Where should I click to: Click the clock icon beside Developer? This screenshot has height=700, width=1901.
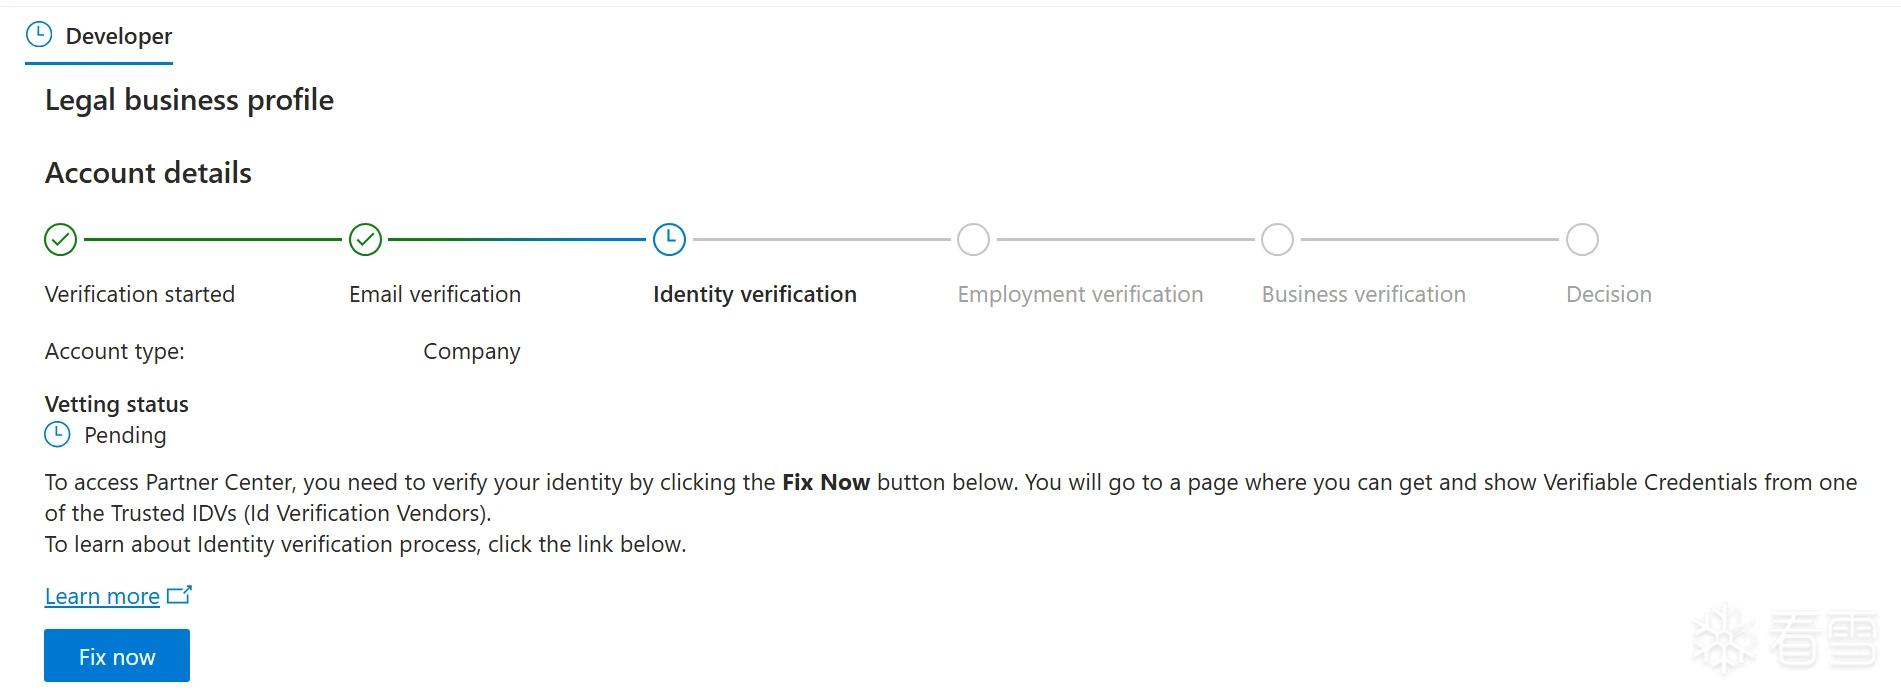pos(38,35)
